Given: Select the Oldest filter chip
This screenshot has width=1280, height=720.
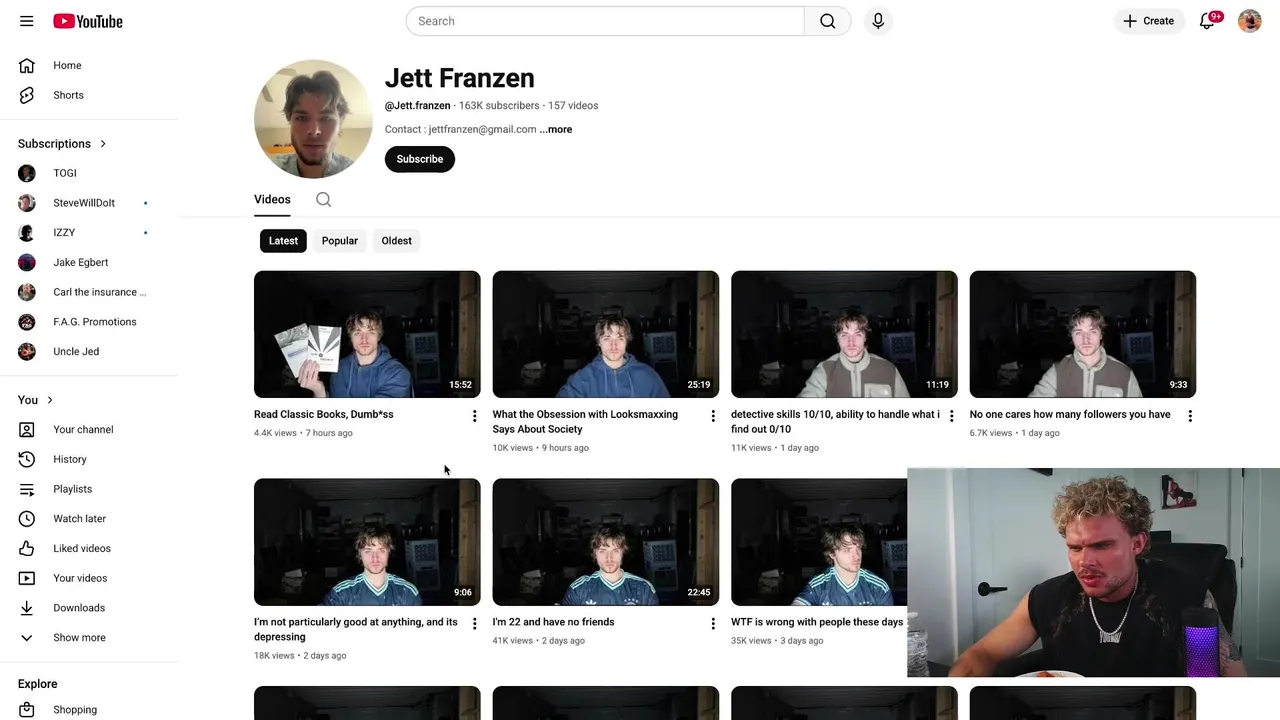Looking at the screenshot, I should (396, 241).
